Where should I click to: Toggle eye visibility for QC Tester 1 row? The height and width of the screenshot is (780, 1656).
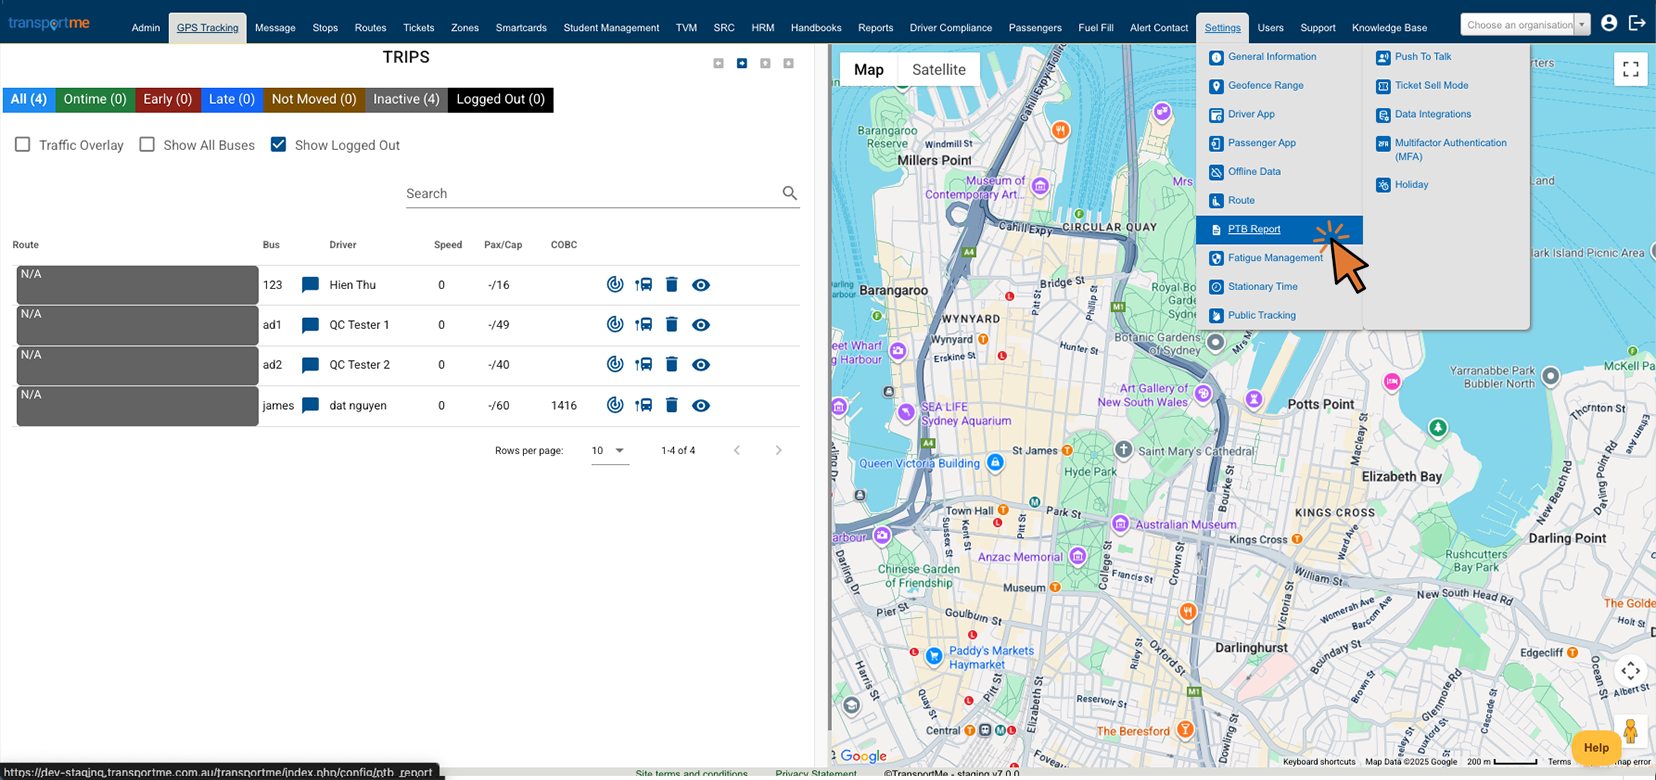(701, 325)
